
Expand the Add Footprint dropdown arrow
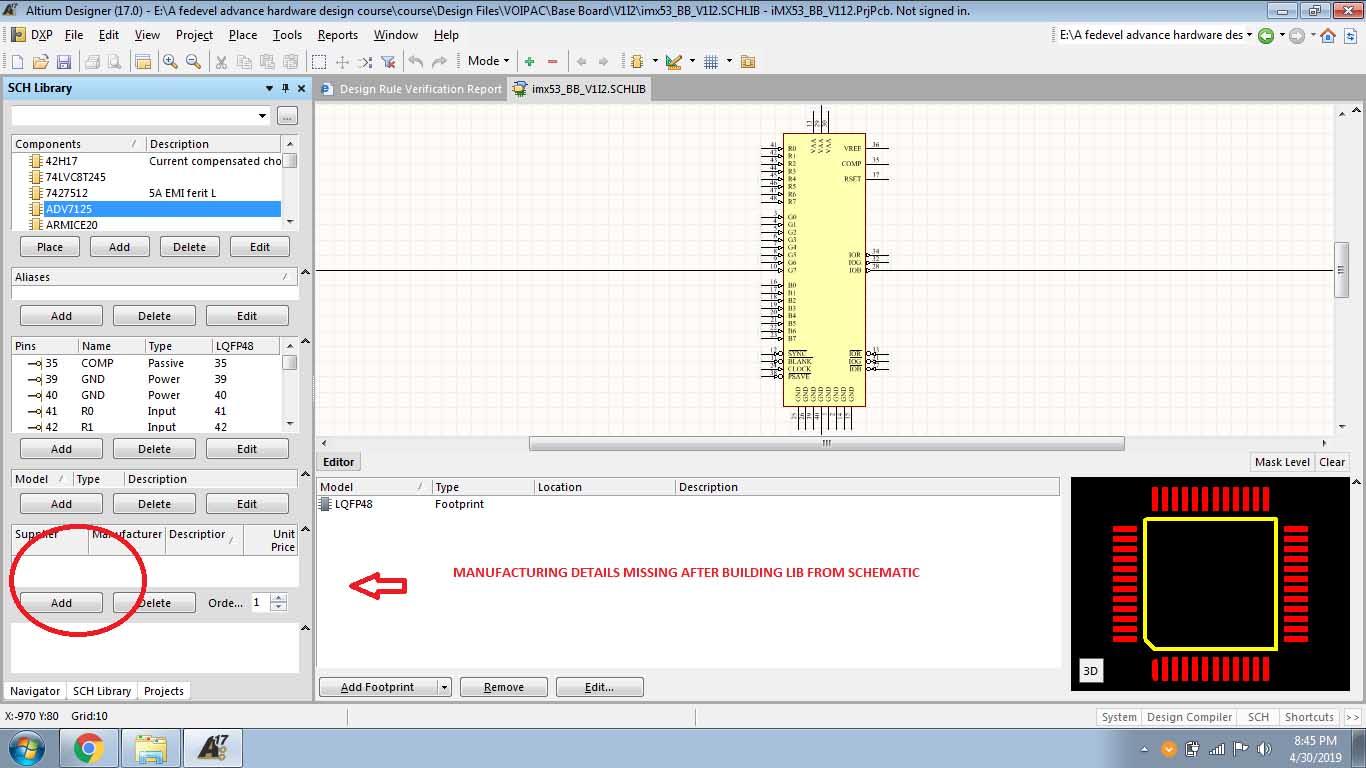point(444,687)
